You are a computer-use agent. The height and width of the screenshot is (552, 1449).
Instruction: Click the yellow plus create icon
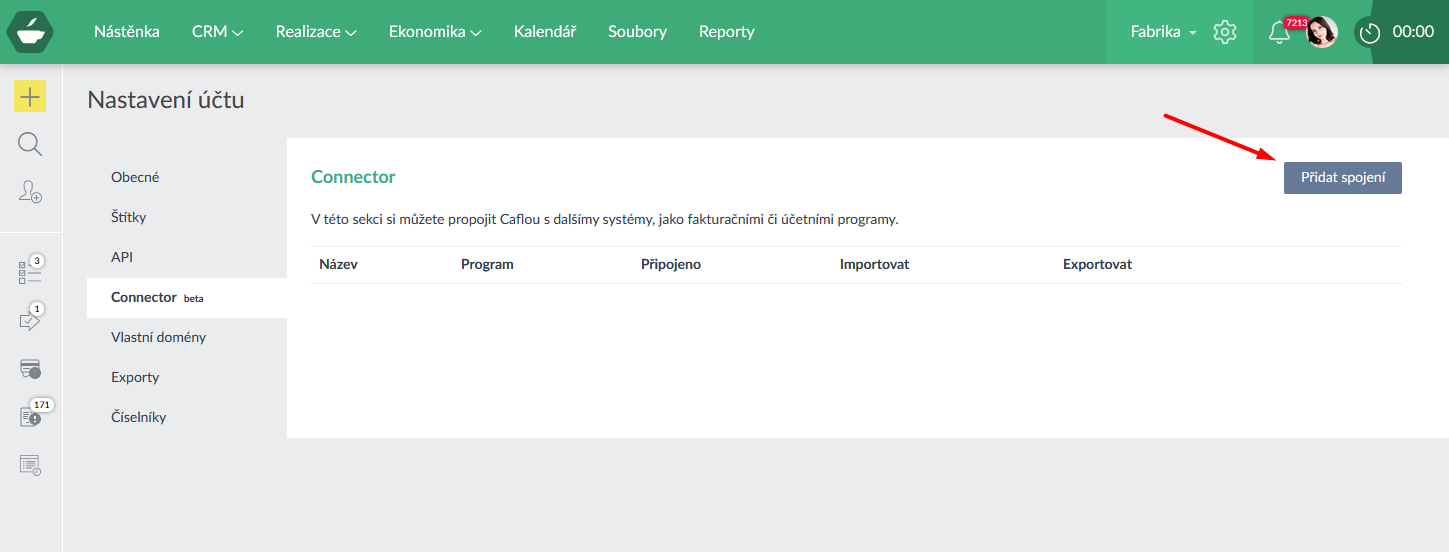pos(30,96)
